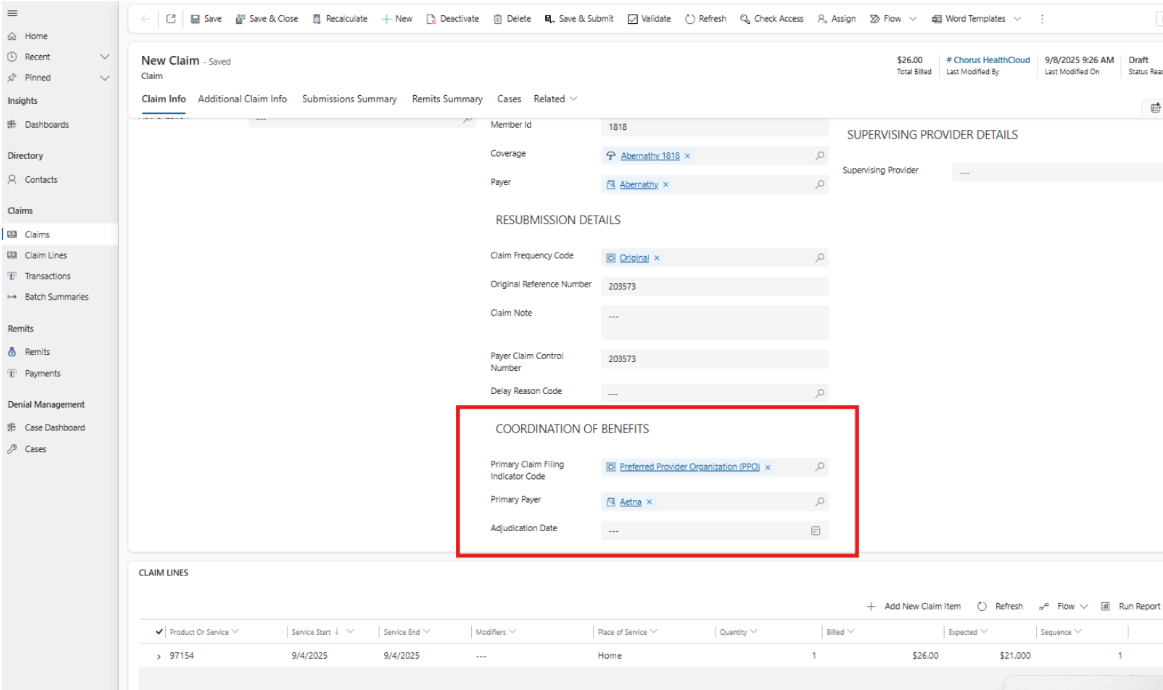Expand the 97154 claim line row
The height and width of the screenshot is (690, 1163).
pos(159,656)
